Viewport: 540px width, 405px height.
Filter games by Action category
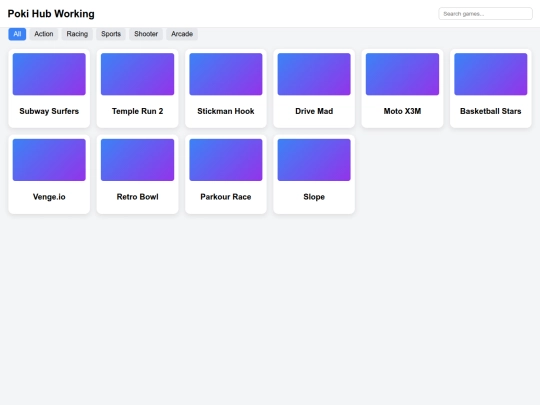click(44, 34)
